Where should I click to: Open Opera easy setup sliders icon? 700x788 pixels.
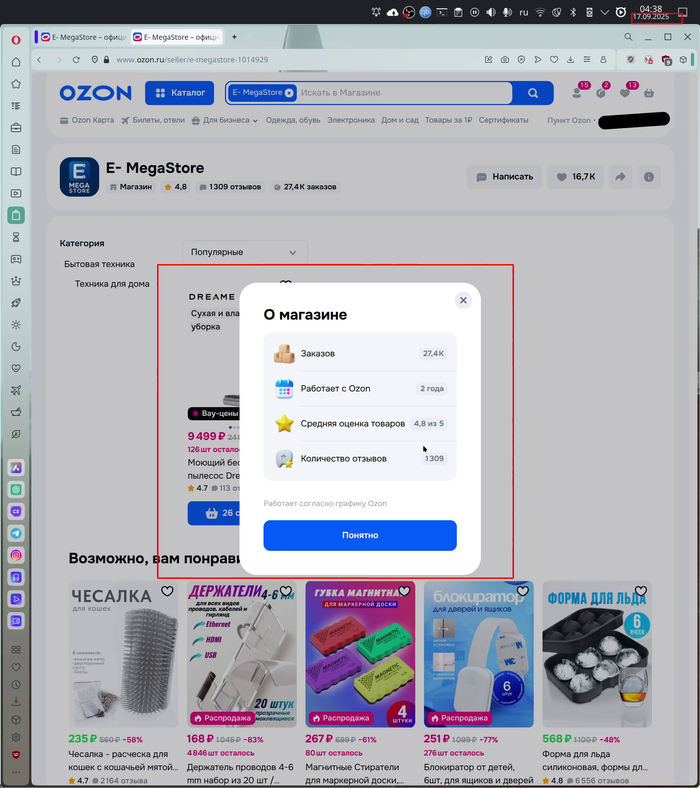[586, 60]
